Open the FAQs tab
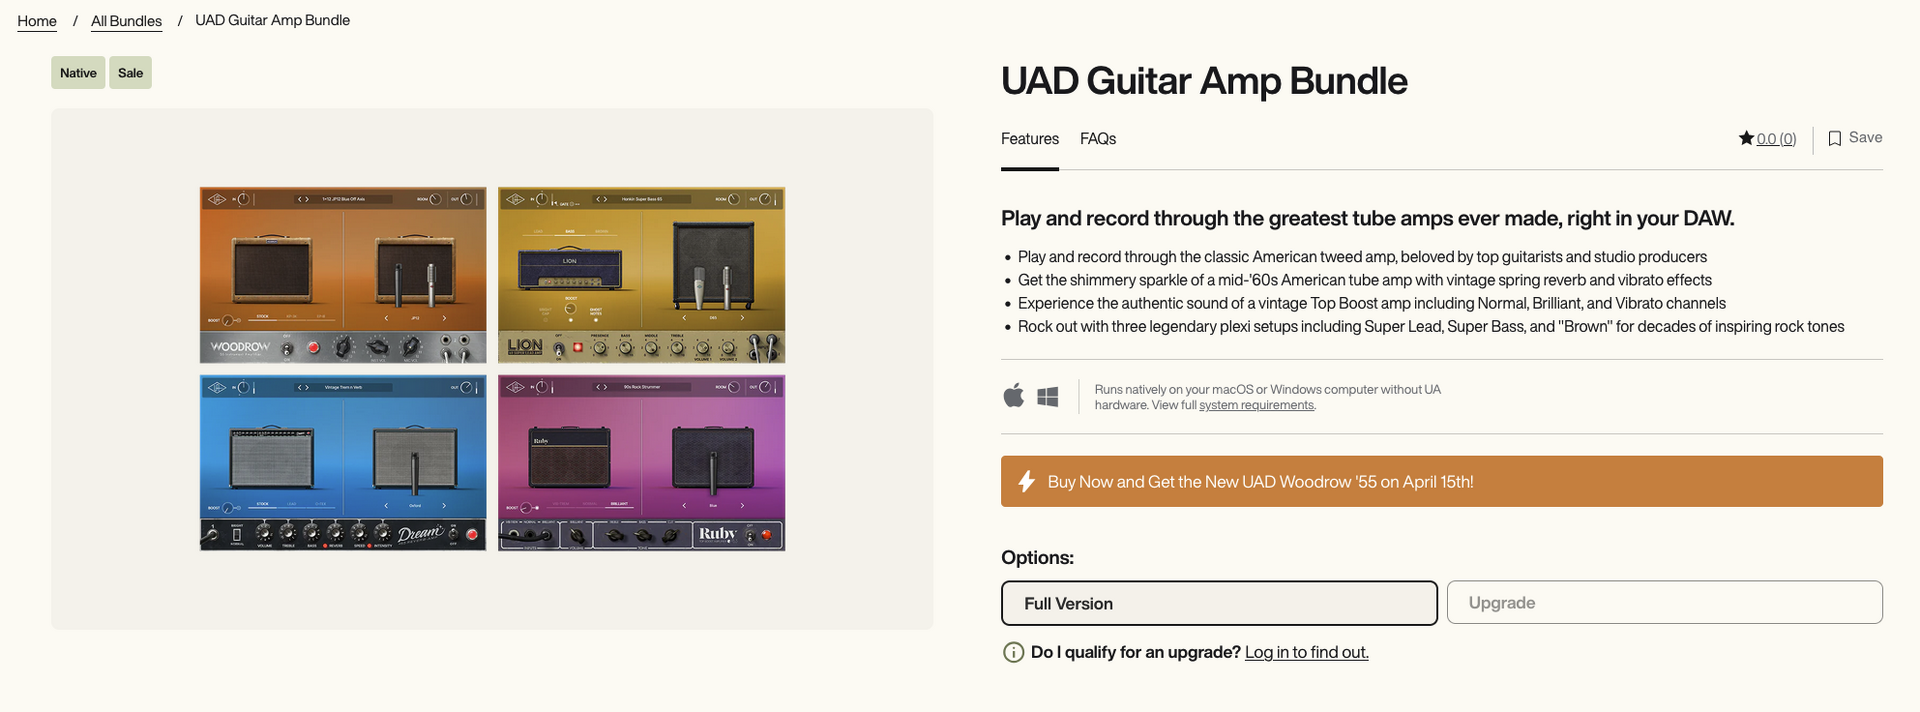This screenshot has height=712, width=1920. [x=1098, y=139]
